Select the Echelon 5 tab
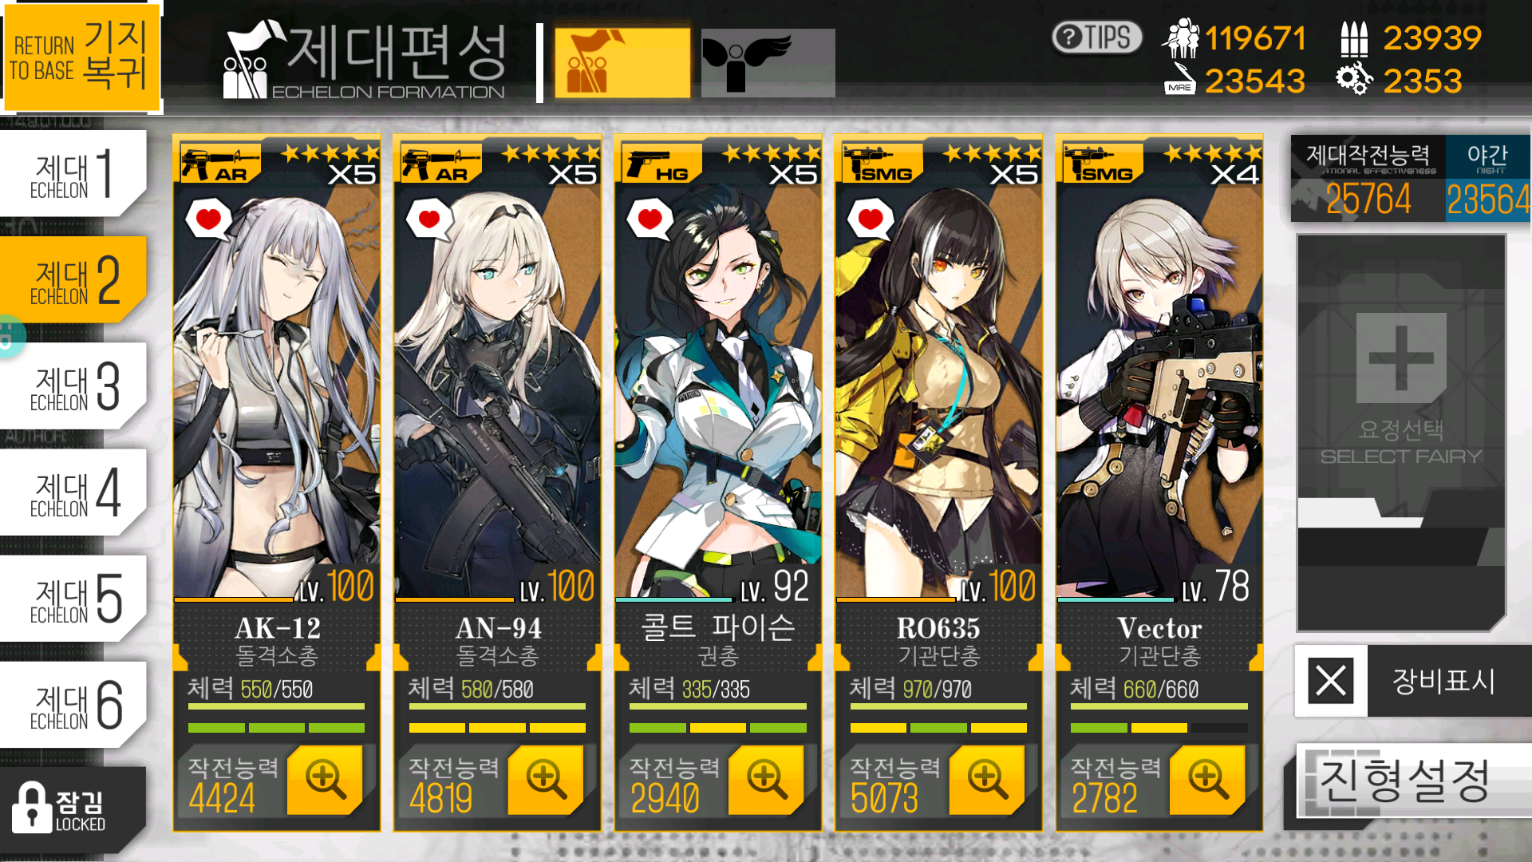The height and width of the screenshot is (862, 1532). pyautogui.click(x=73, y=599)
